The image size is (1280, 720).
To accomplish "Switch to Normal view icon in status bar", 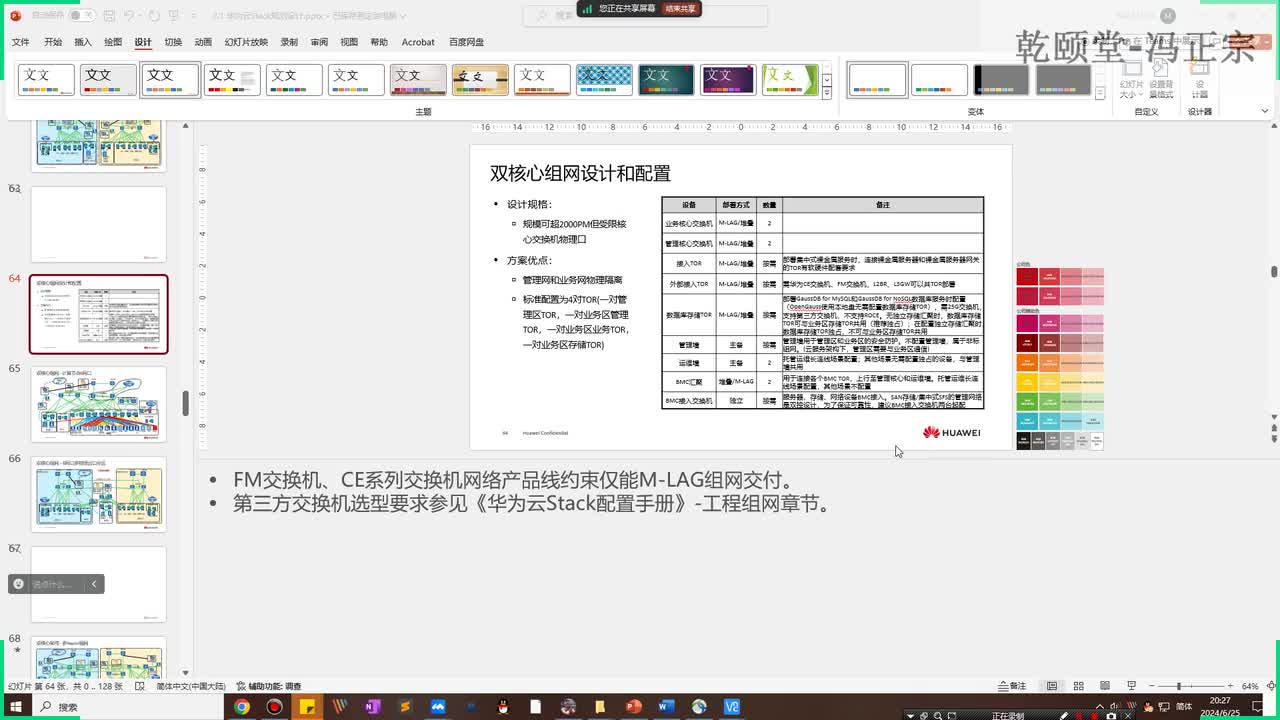I will (1051, 686).
